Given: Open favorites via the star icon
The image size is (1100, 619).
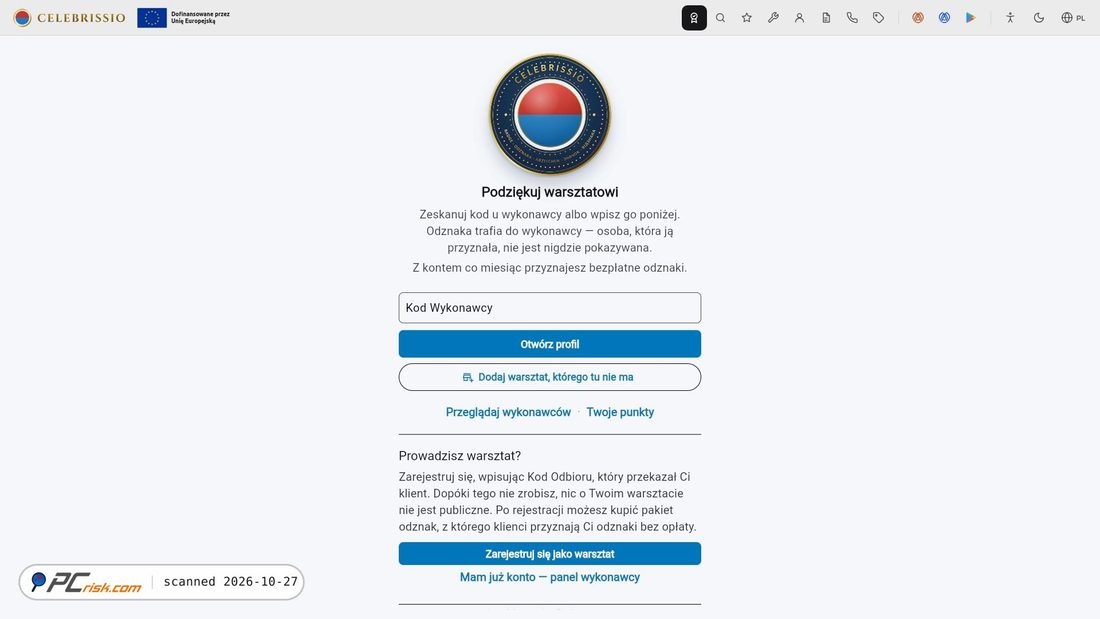Looking at the screenshot, I should pyautogui.click(x=746, y=18).
